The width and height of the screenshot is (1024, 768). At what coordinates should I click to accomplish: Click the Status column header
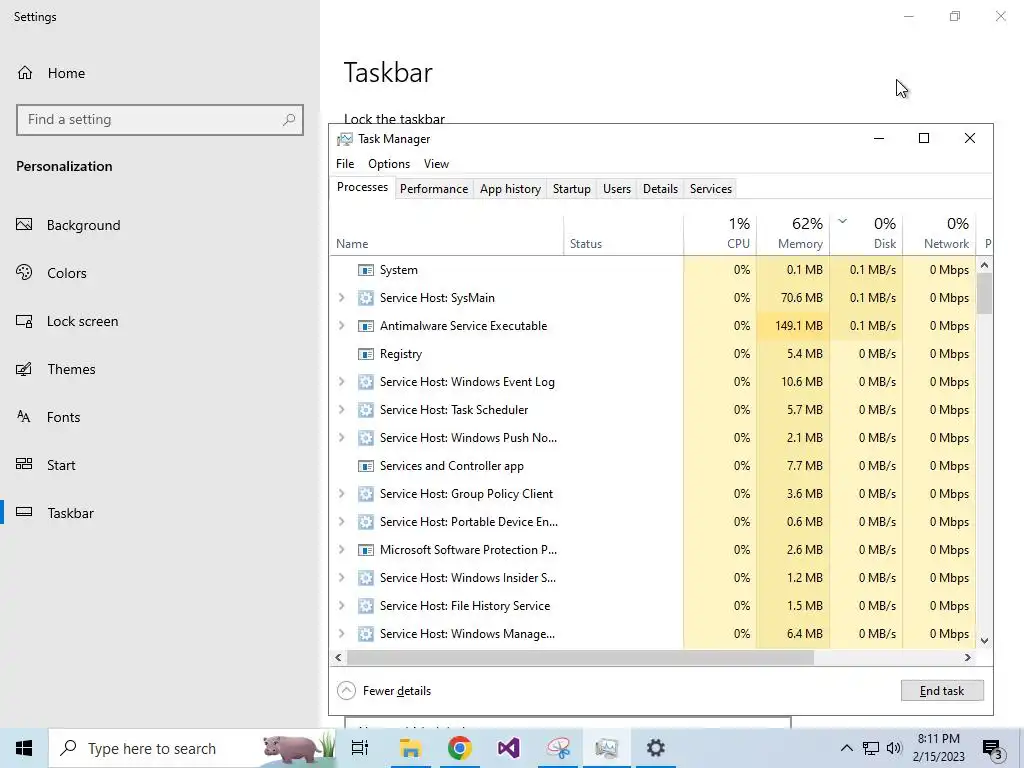[x=623, y=235]
